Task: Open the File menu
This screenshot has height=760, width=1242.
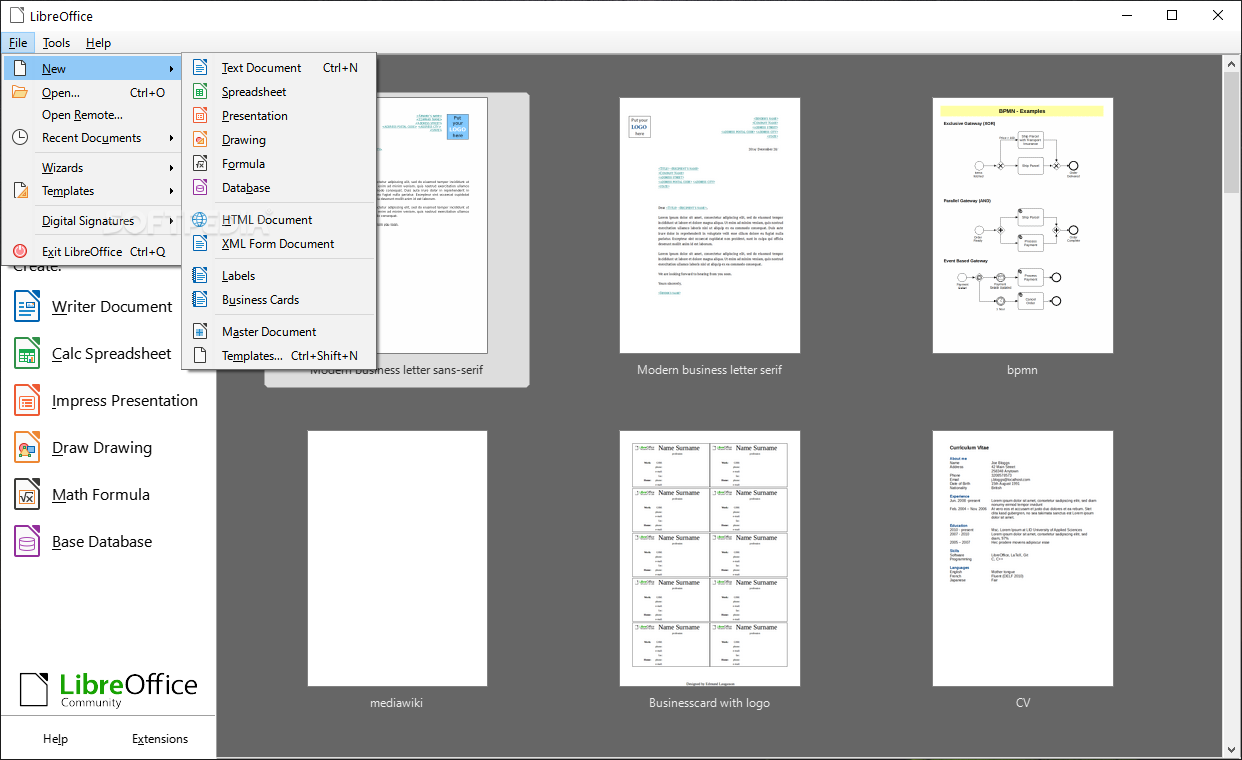Action: point(18,43)
